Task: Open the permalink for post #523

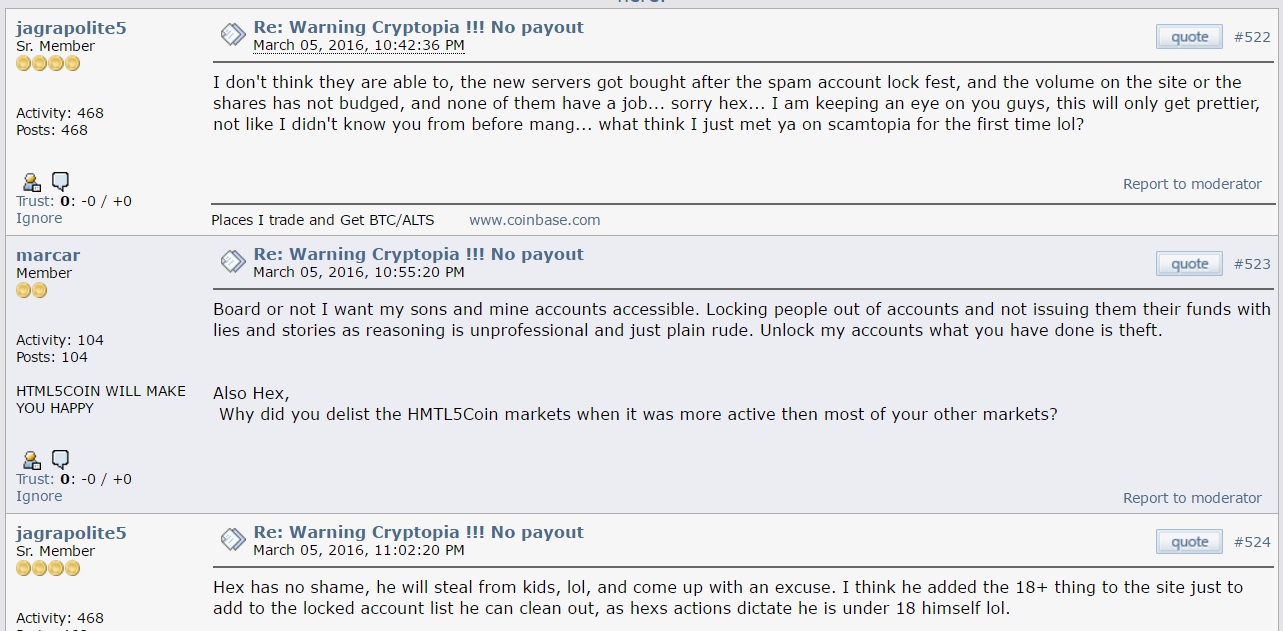Action: pos(1252,264)
